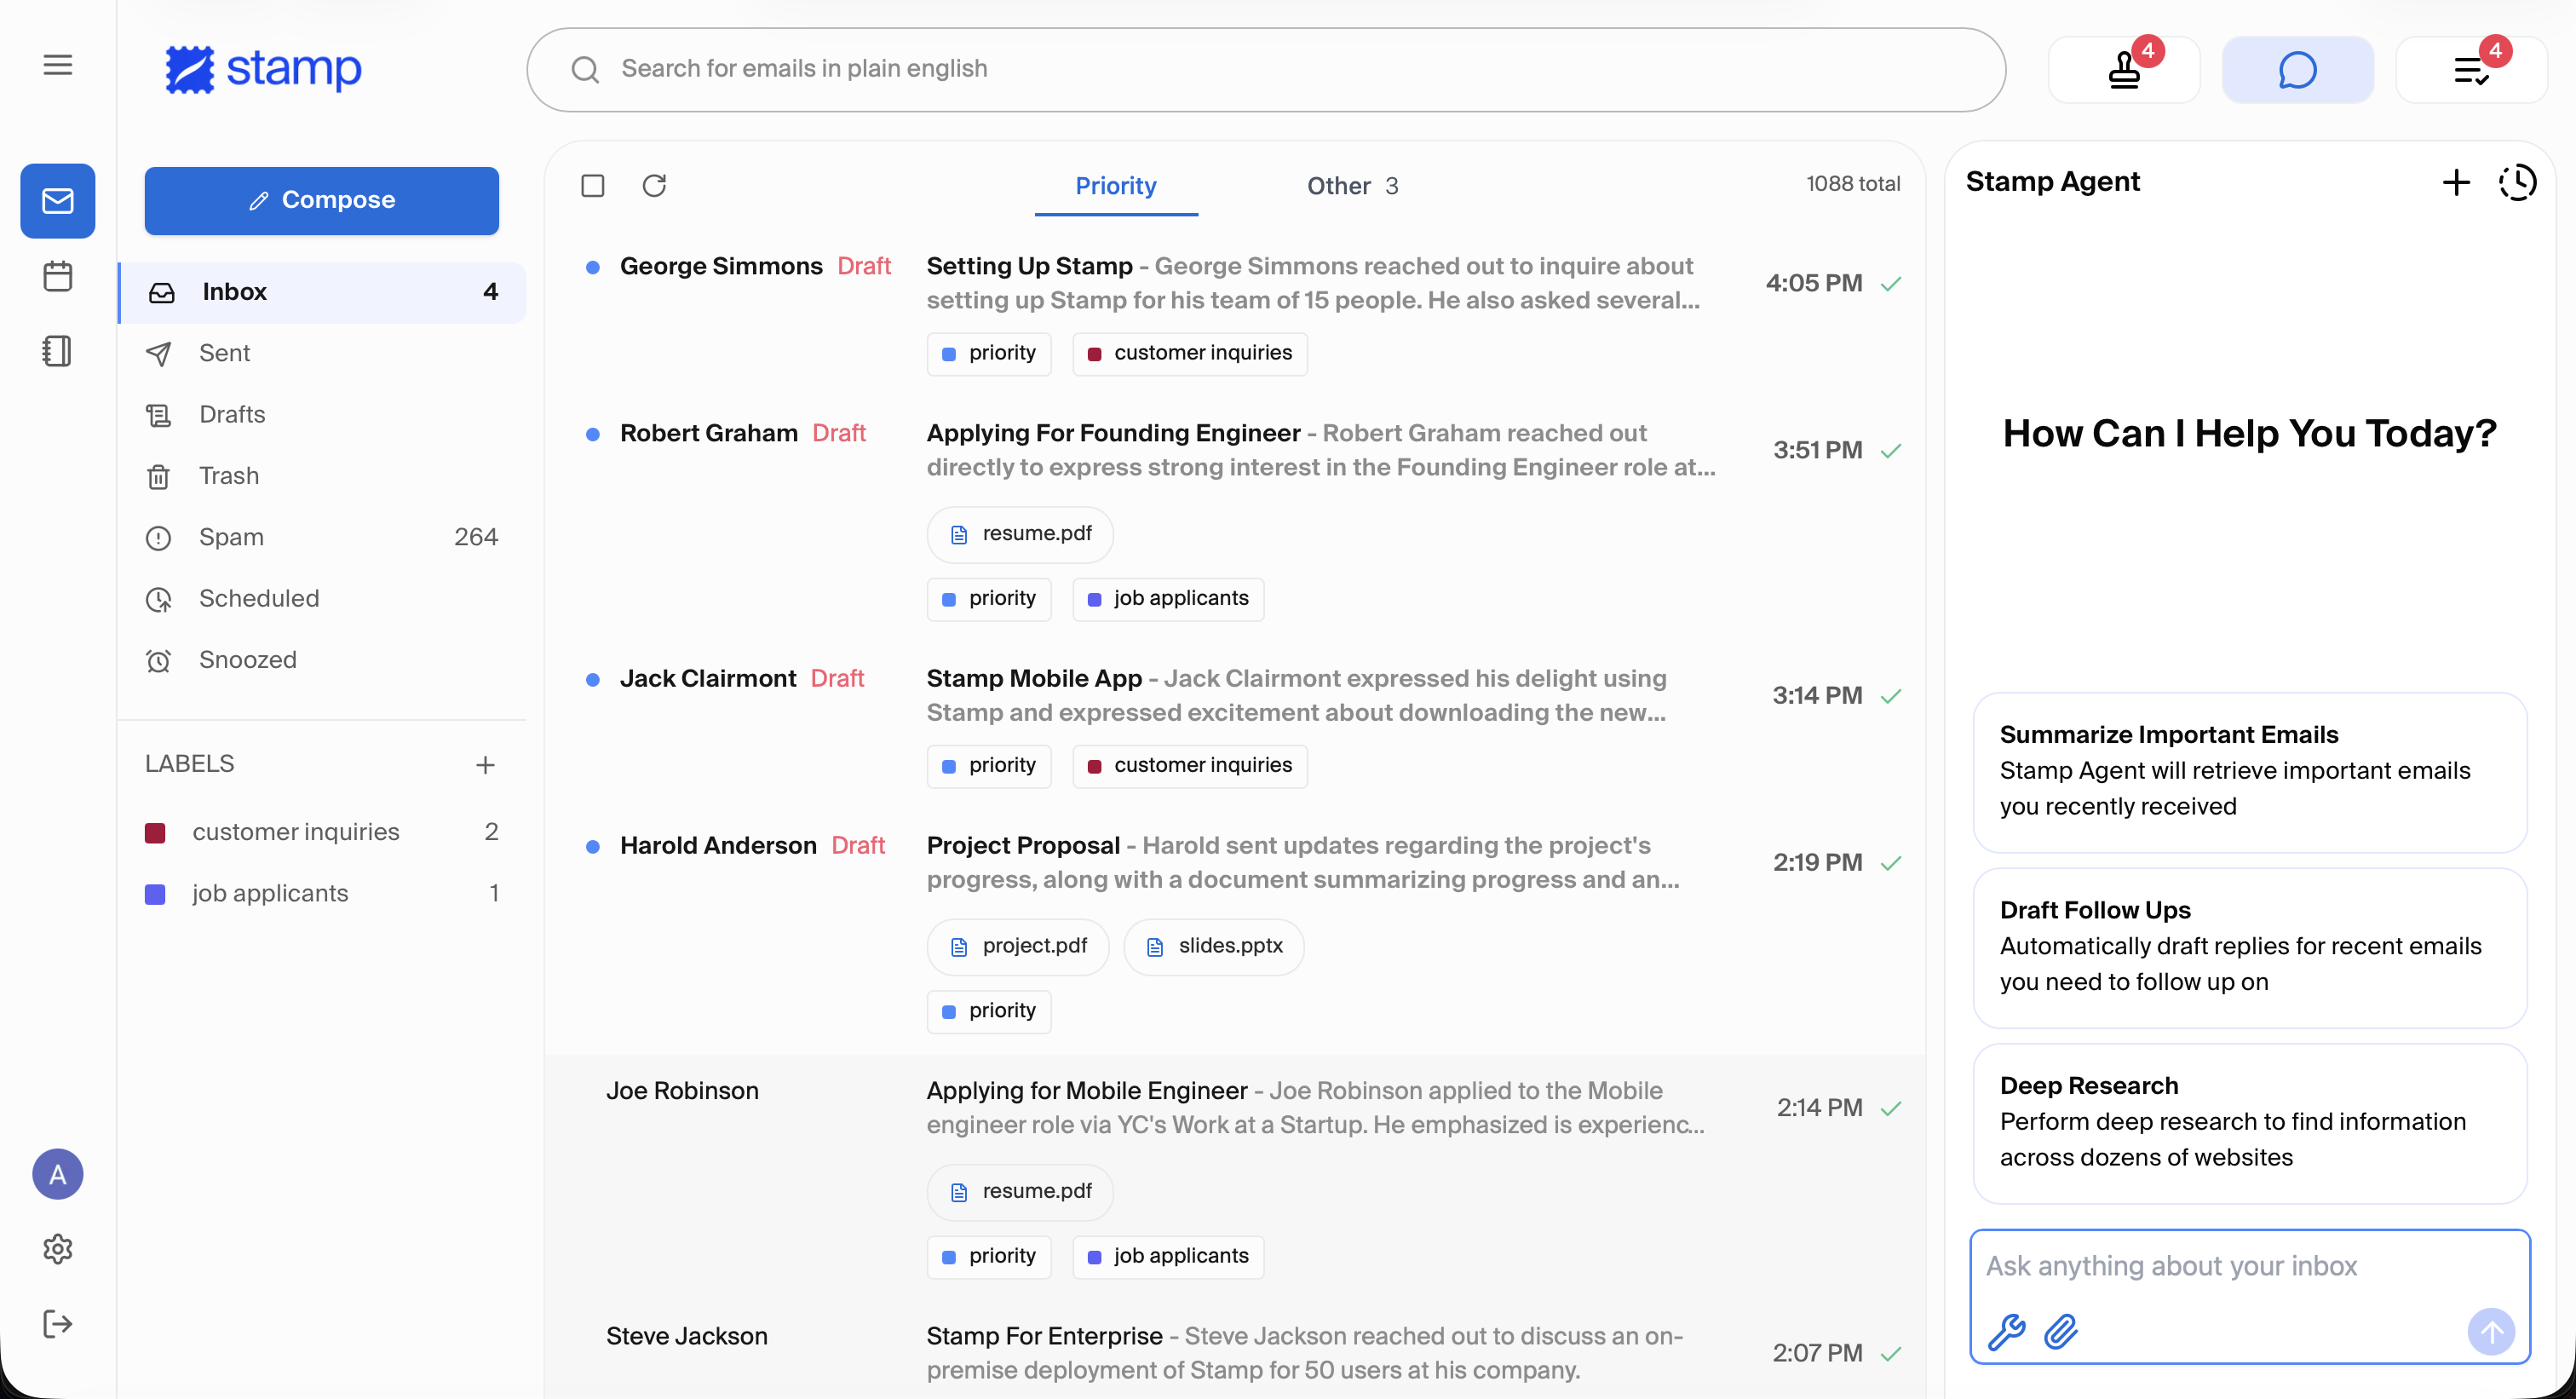The width and height of the screenshot is (2576, 1399).
Task: Check the select-all emails checkbox
Action: (593, 186)
